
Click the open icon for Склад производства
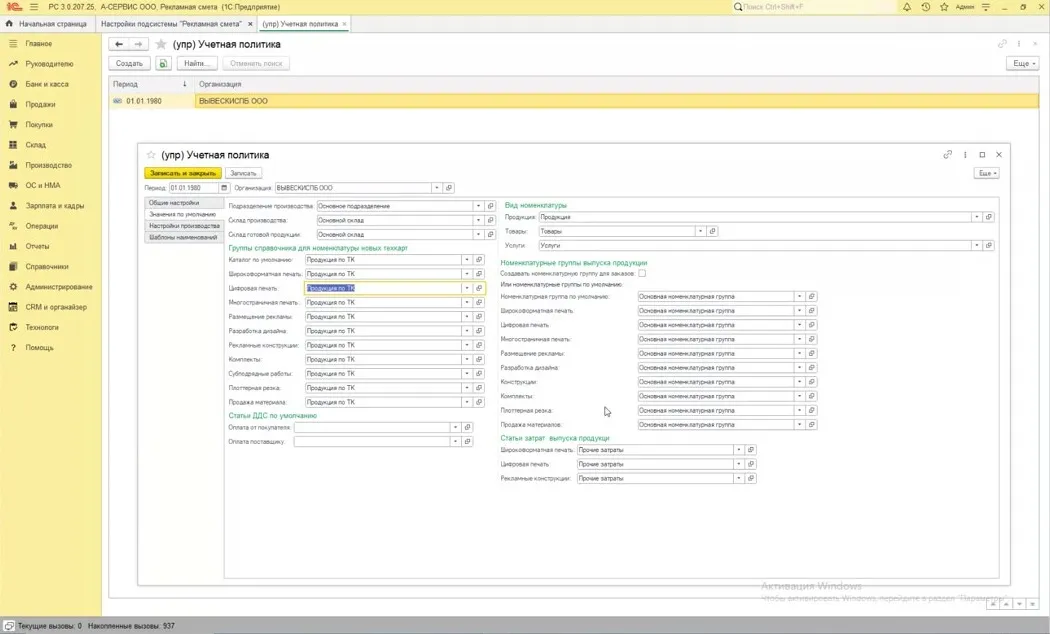click(x=490, y=220)
